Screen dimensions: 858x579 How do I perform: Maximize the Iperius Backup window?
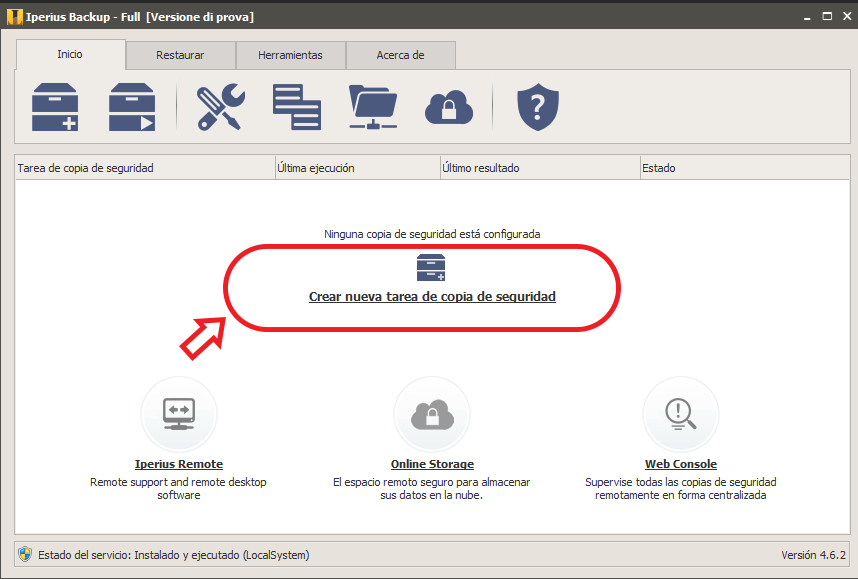click(827, 16)
